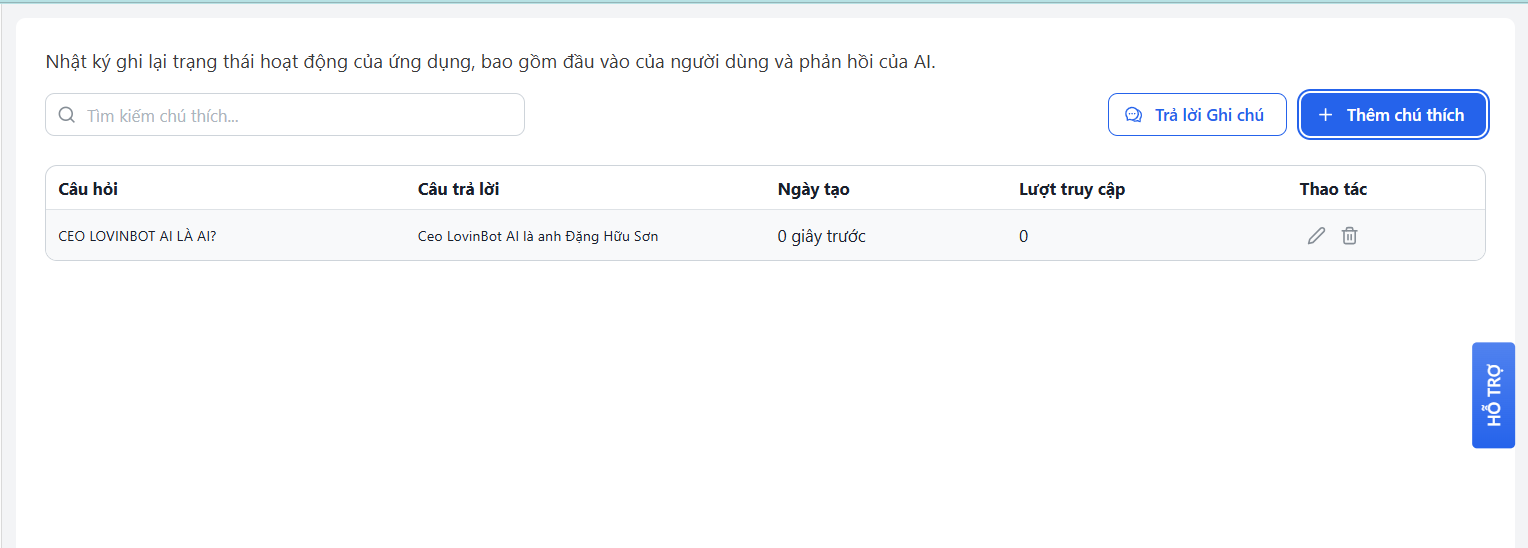The image size is (1528, 548).
Task: Click the magnifier icon in the search box
Action: [67, 115]
